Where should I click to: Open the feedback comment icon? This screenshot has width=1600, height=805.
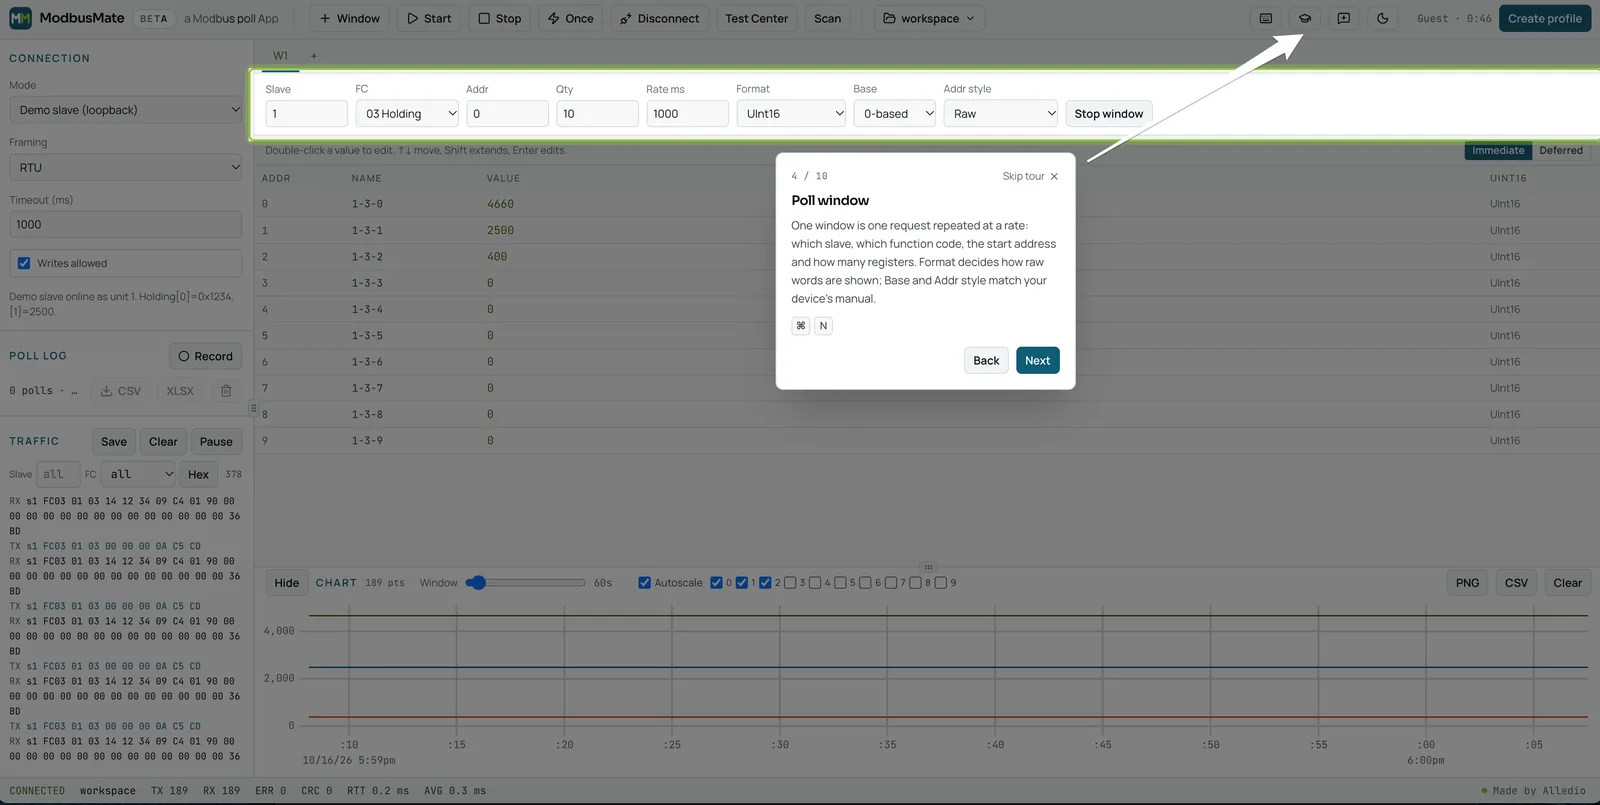coord(1344,18)
